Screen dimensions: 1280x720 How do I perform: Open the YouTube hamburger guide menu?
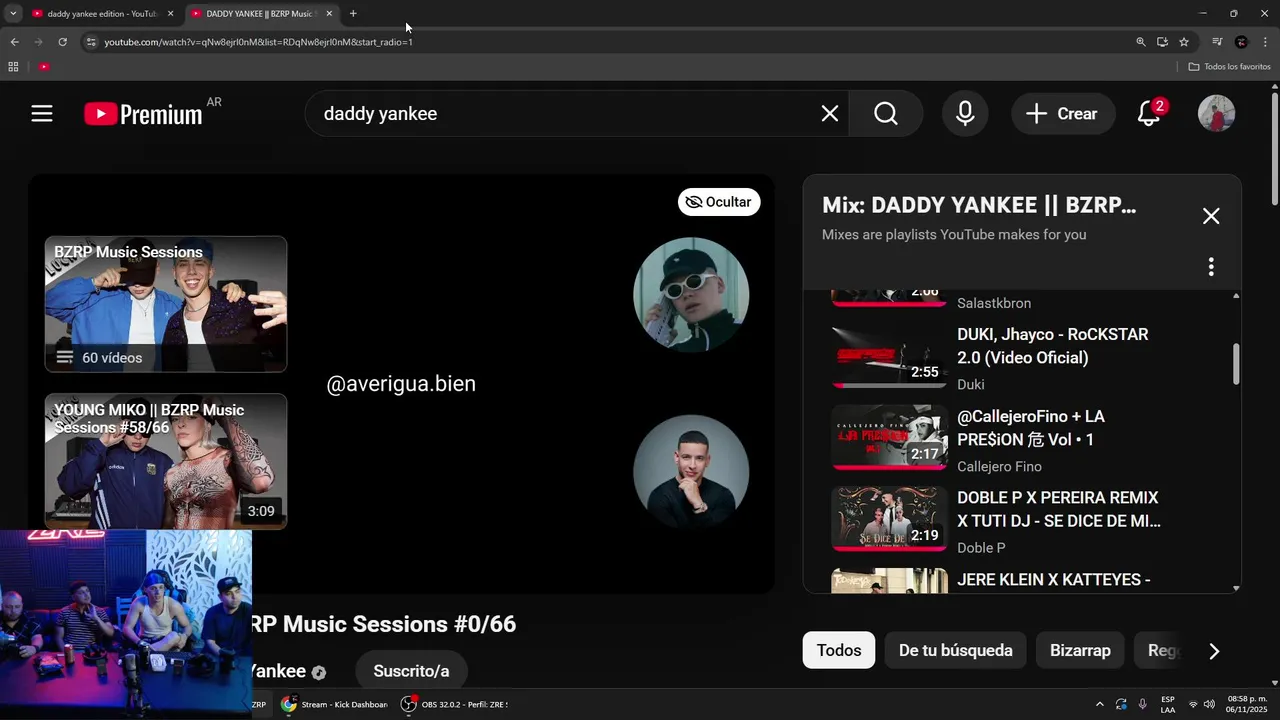coord(42,114)
